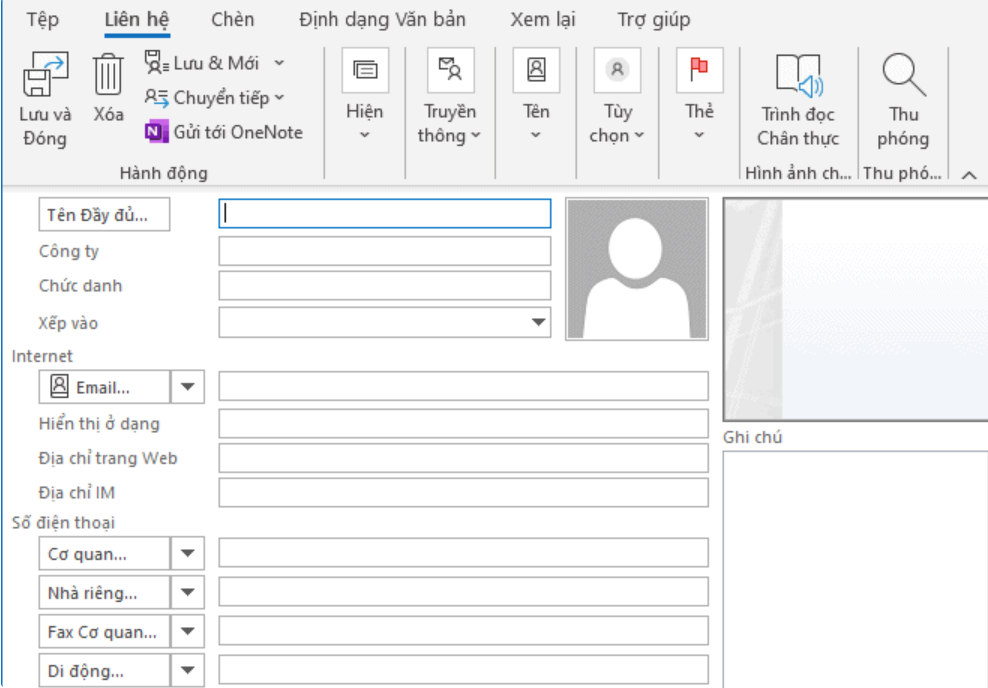Click the Chức danh input field
The image size is (988, 688).
click(385, 285)
